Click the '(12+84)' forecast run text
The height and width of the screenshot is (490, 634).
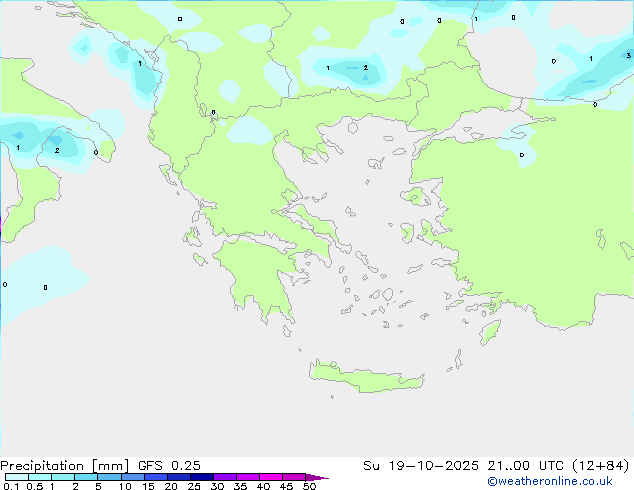pyautogui.click(x=601, y=466)
